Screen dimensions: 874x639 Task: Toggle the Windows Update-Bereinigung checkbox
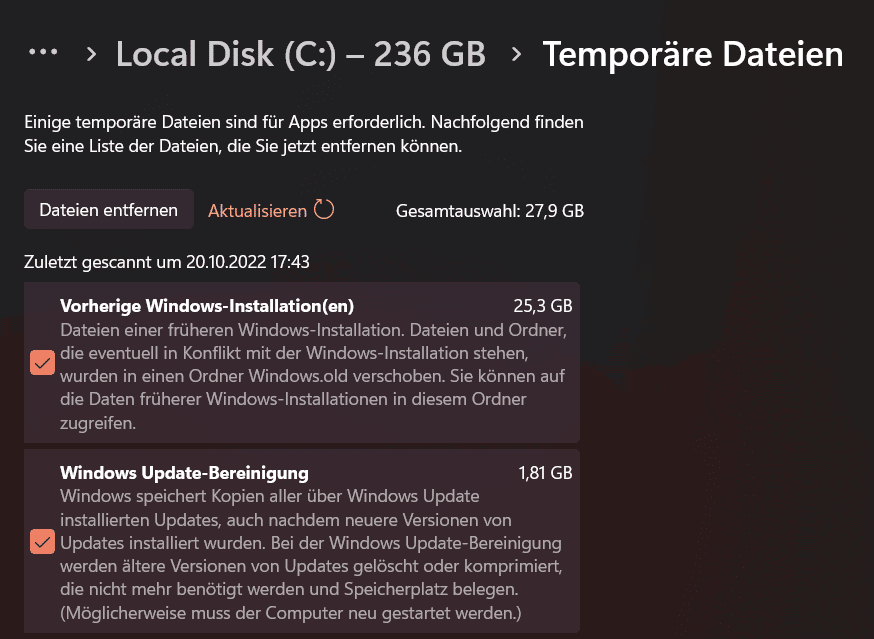click(x=42, y=542)
